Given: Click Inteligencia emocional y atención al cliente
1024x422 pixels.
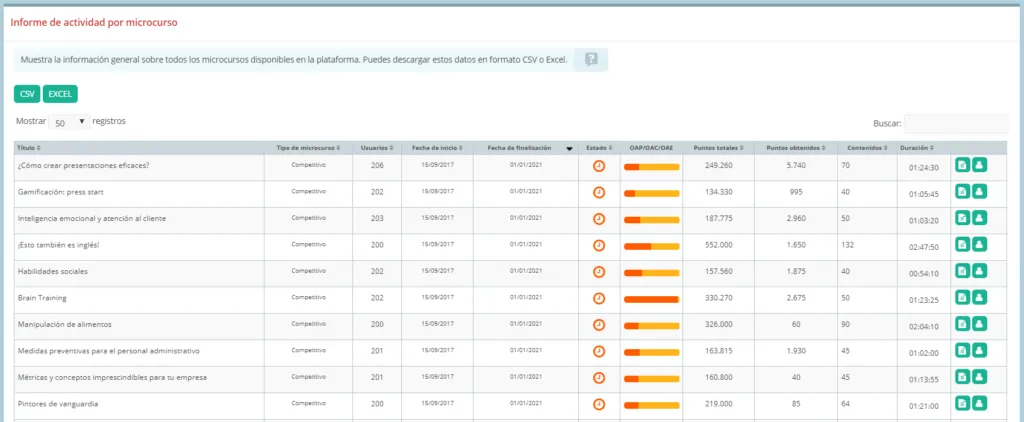Looking at the screenshot, I should 91,219.
